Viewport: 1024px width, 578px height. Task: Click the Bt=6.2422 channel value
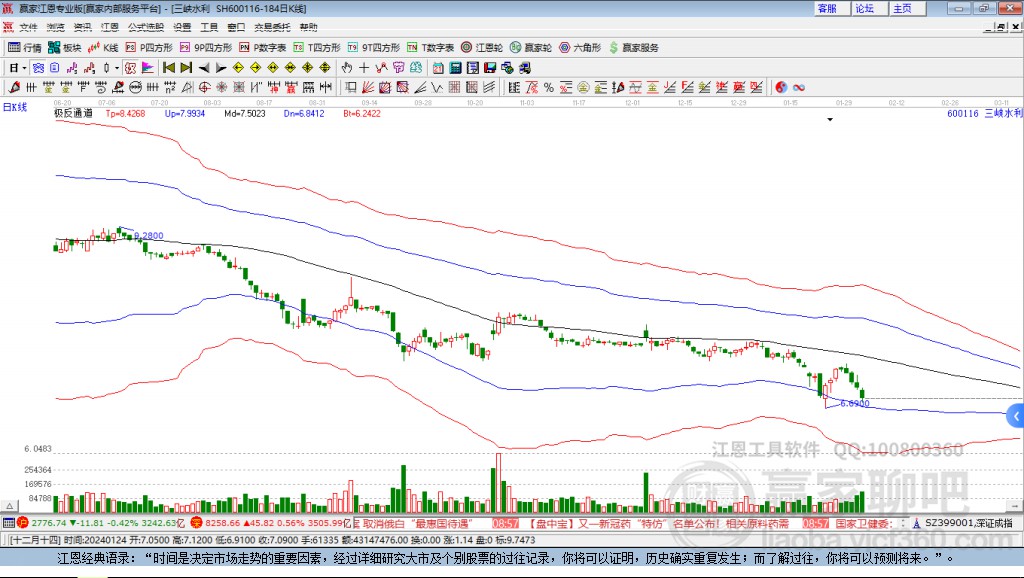click(x=362, y=114)
